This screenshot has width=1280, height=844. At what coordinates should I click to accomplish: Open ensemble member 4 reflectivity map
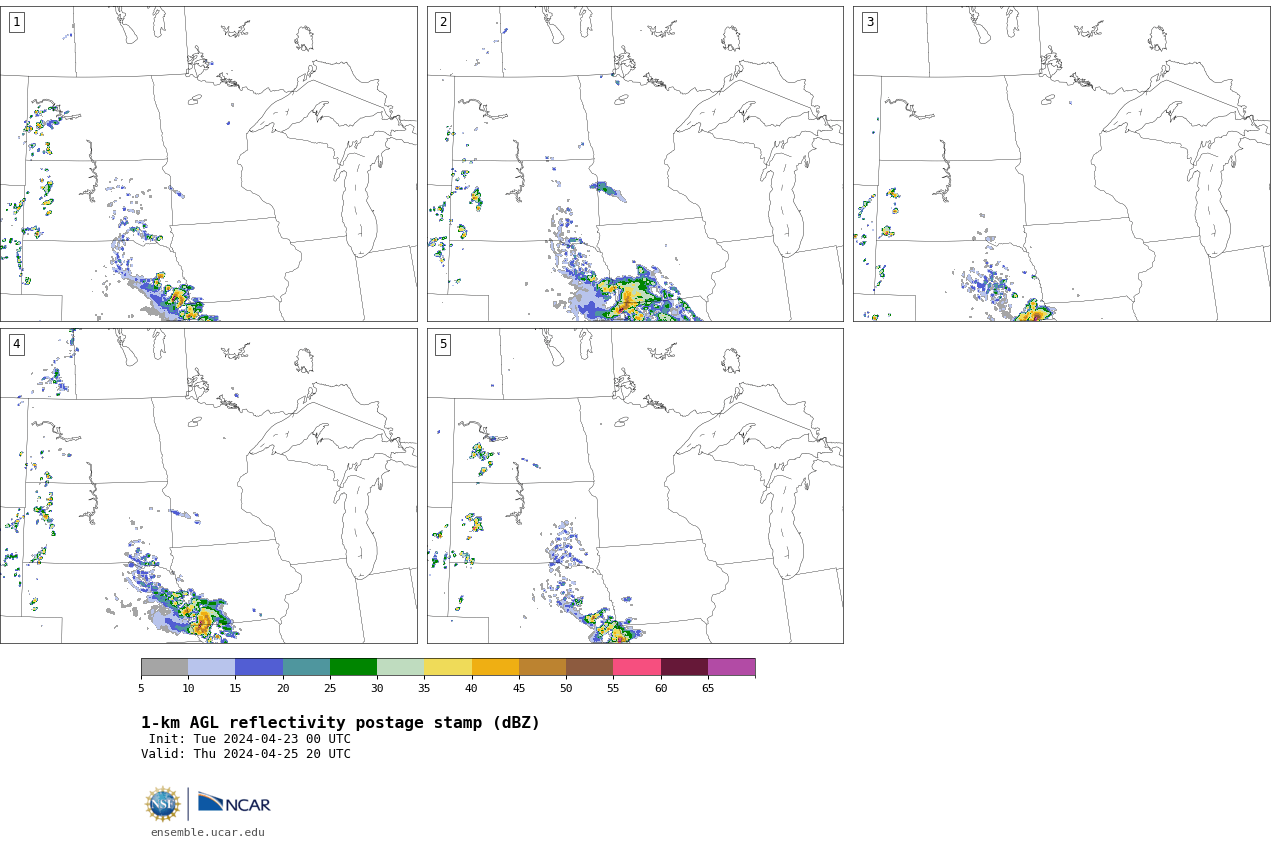[x=208, y=486]
